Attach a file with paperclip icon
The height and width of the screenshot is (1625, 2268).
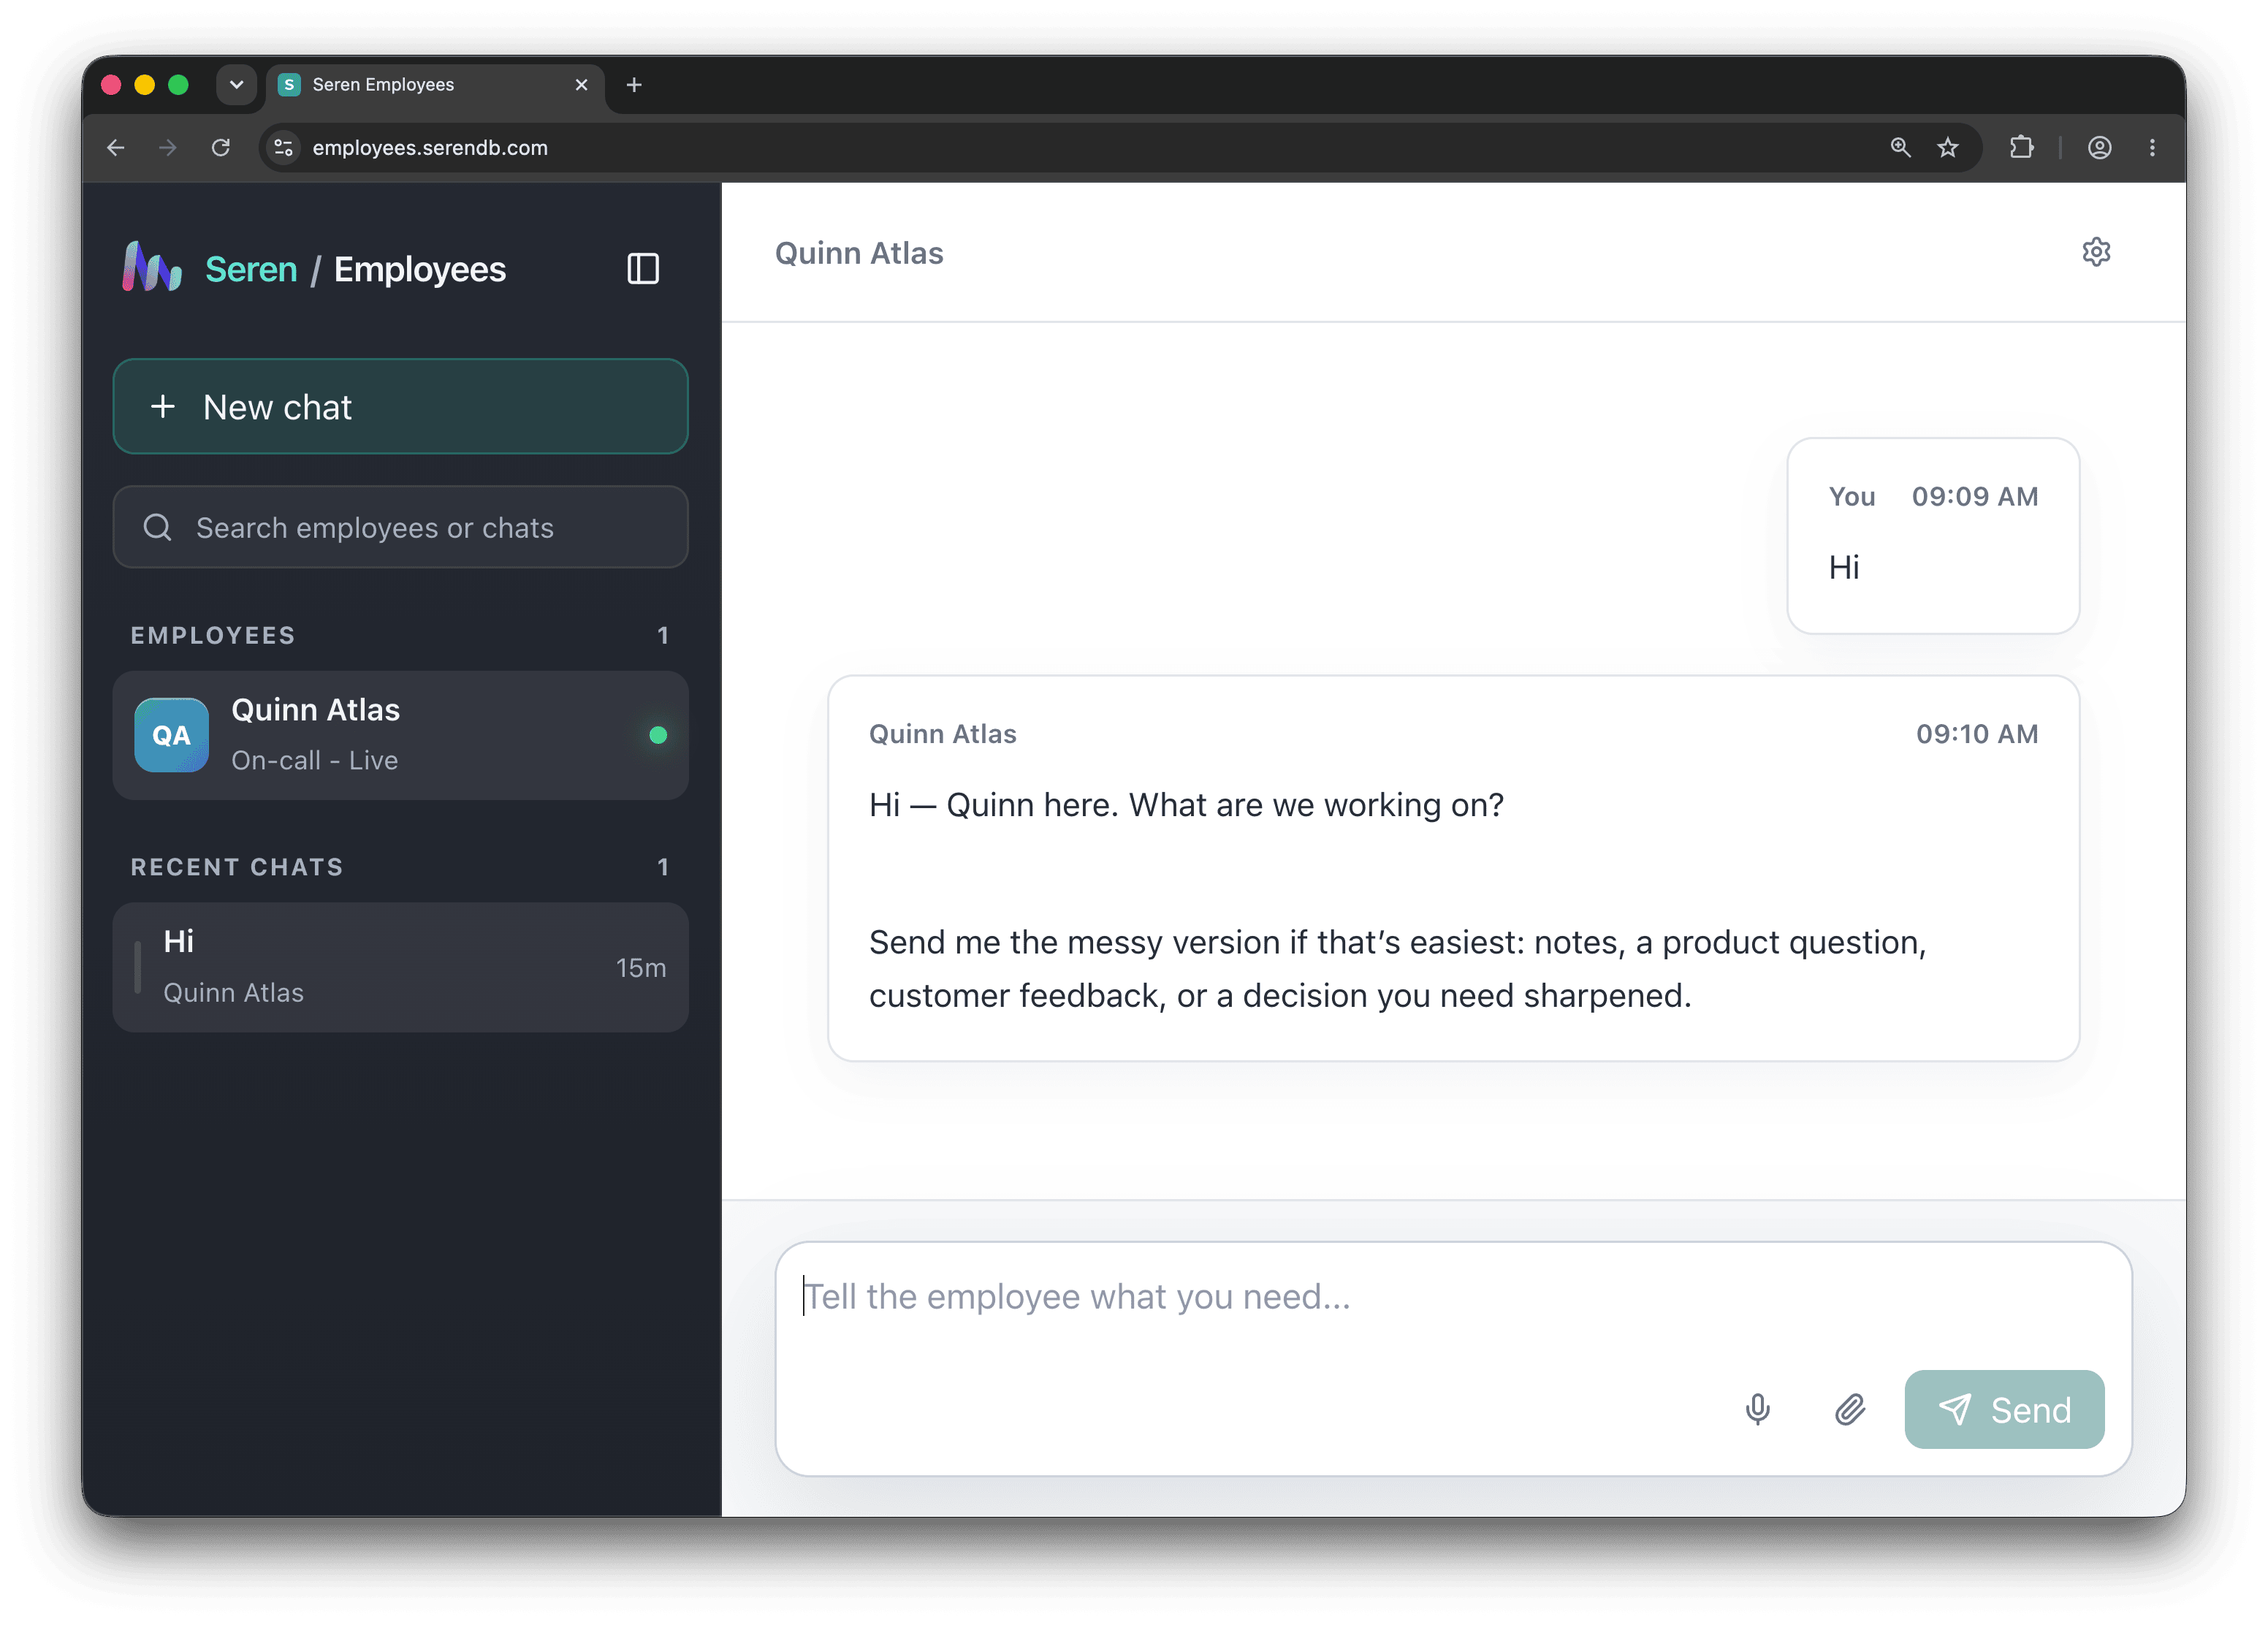pyautogui.click(x=1850, y=1409)
